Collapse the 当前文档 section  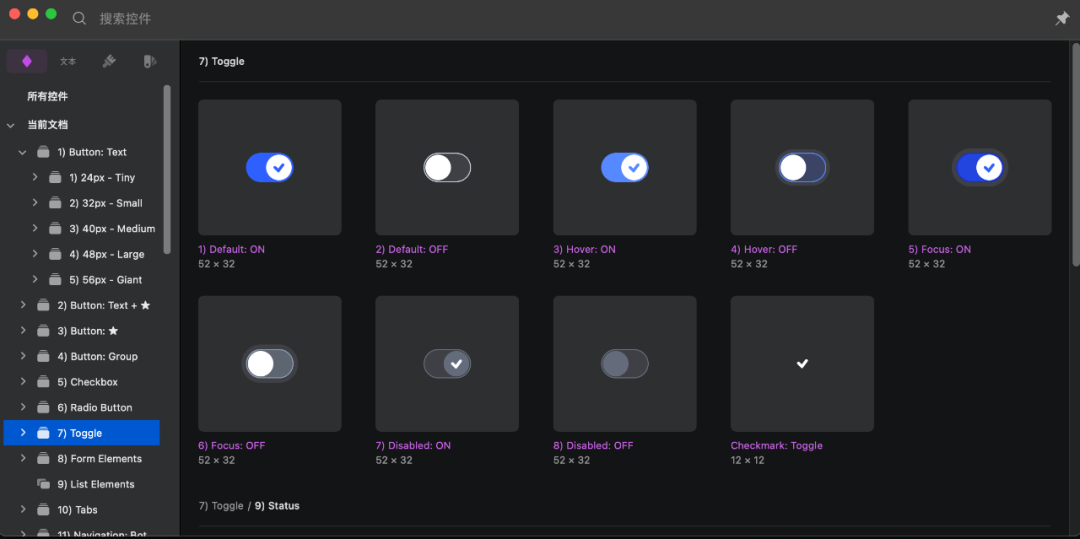(x=10, y=125)
